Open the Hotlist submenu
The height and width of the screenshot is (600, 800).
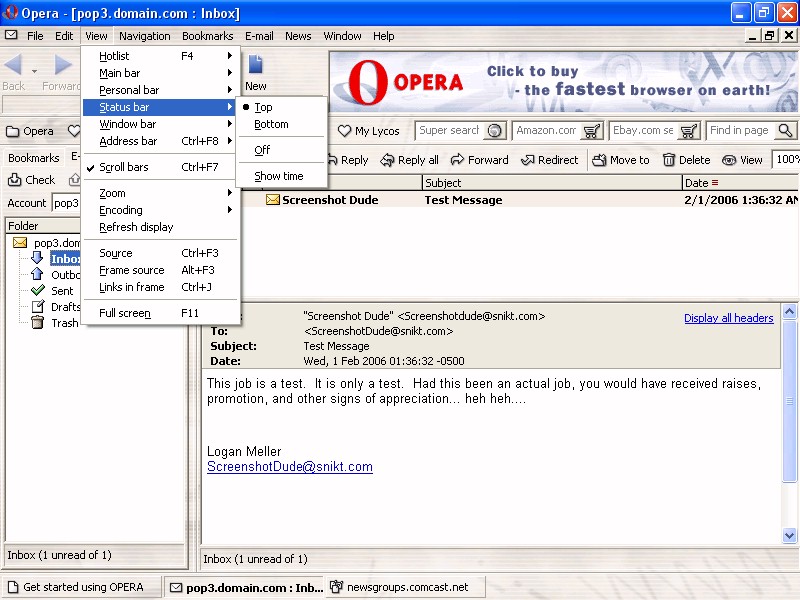pyautogui.click(x=114, y=56)
